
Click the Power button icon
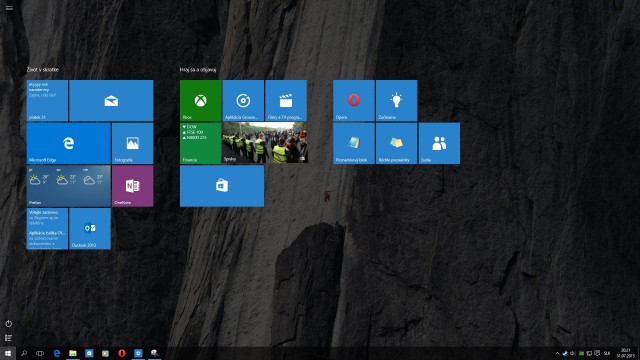pos(9,324)
